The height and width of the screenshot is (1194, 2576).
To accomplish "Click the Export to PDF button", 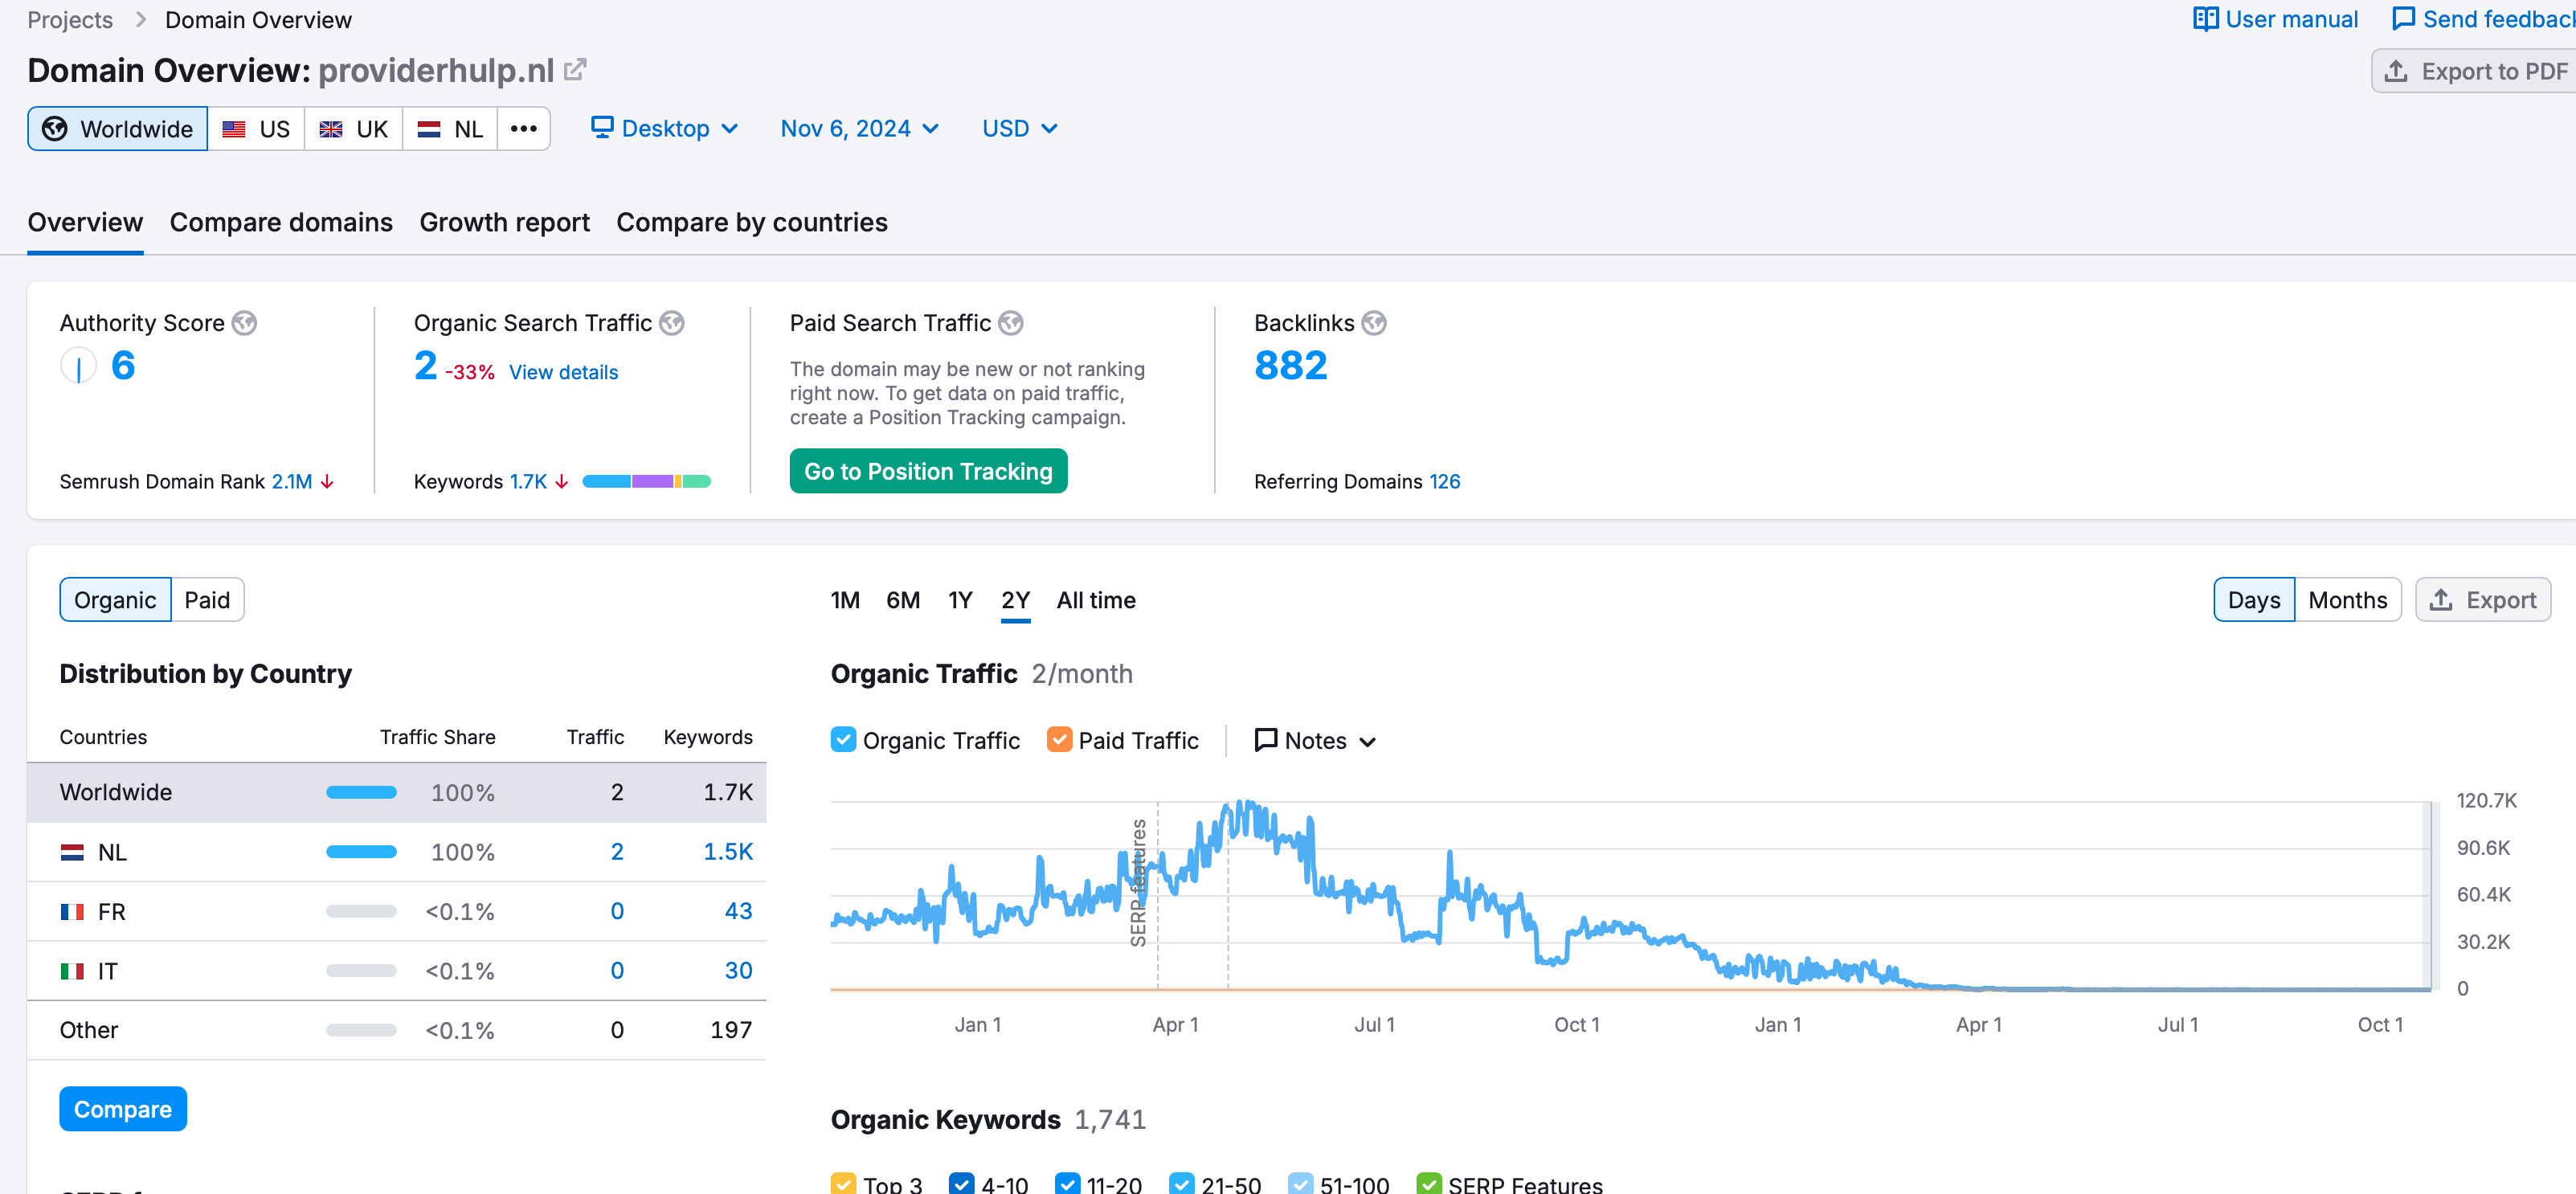I will click(2474, 71).
